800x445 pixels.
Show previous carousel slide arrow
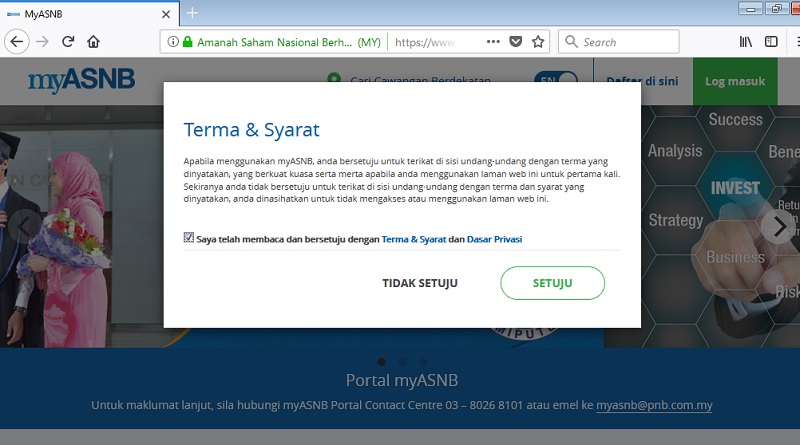click(x=23, y=226)
